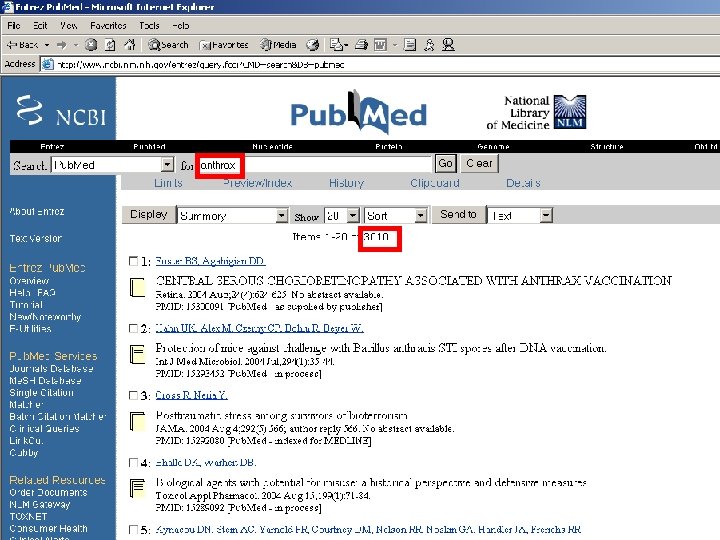Open the IE Search pane
The width and height of the screenshot is (720, 540).
pos(169,45)
